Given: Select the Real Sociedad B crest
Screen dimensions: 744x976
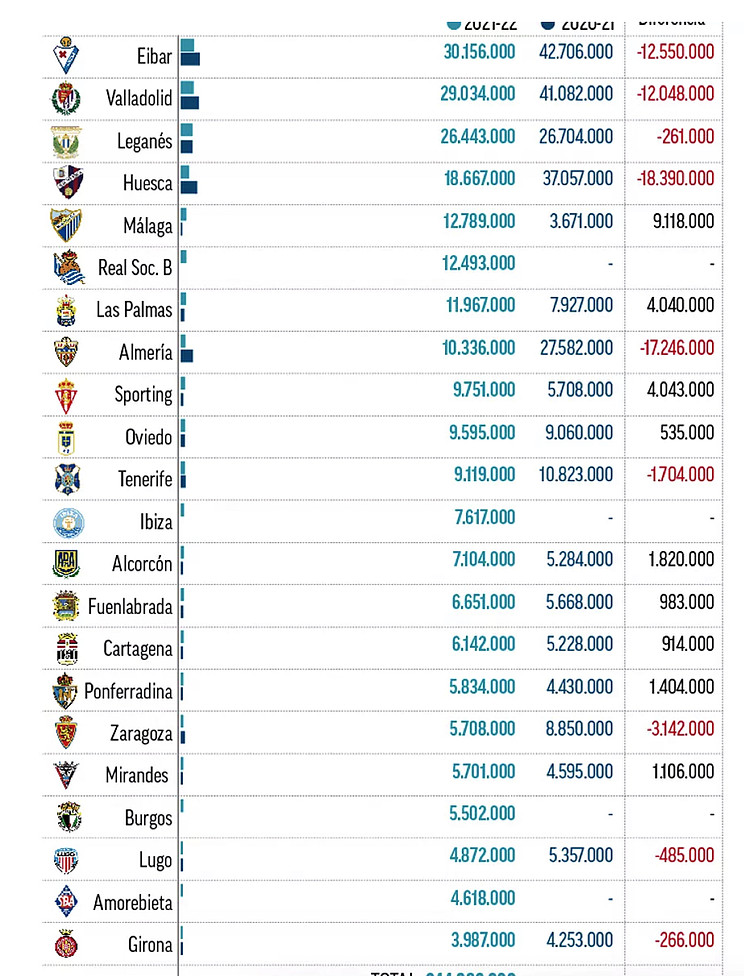Looking at the screenshot, I should 68,267.
